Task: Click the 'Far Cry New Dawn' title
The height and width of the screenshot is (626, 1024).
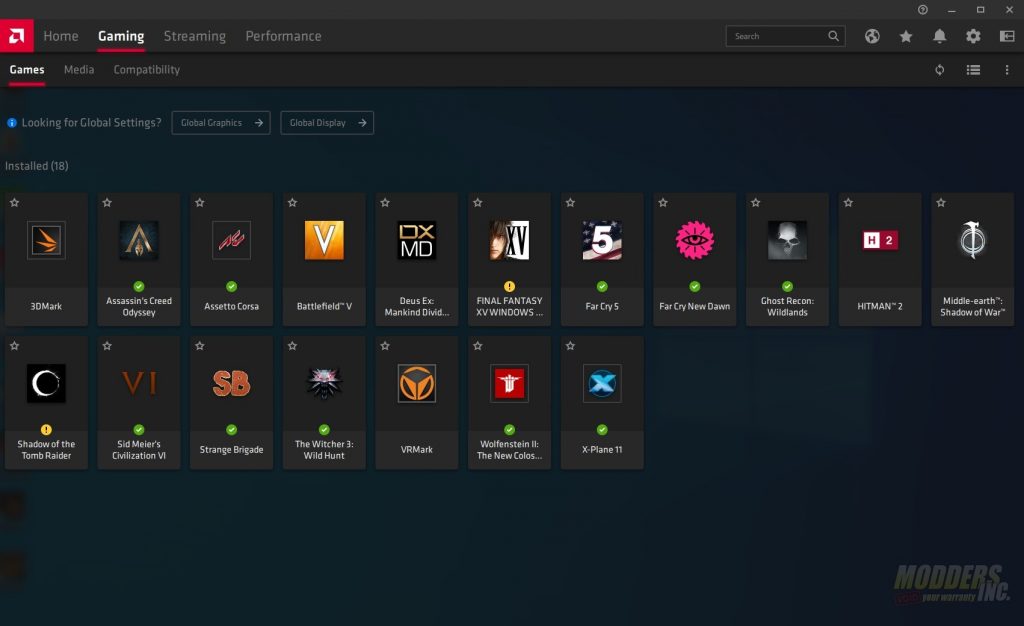Action: click(x=695, y=306)
